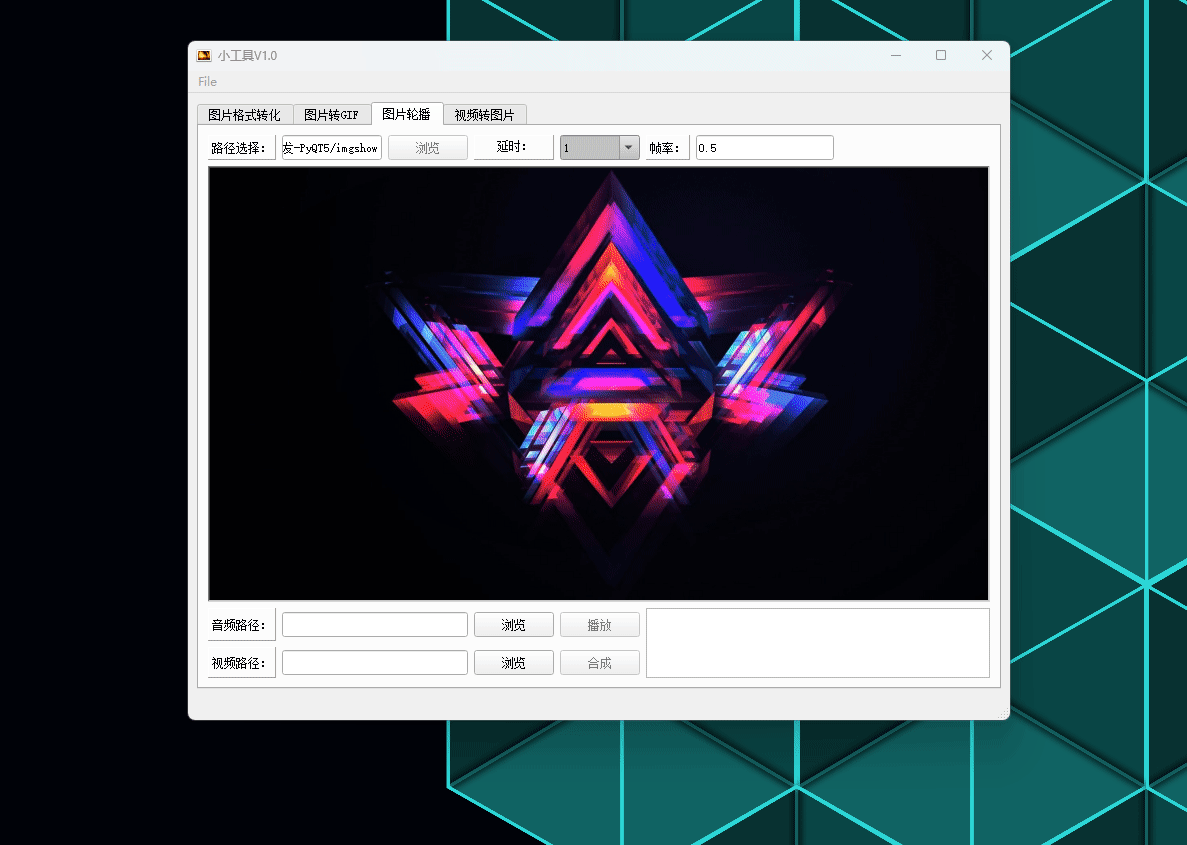Click the 视频路径: label
The height and width of the screenshot is (845, 1187).
pos(239,663)
